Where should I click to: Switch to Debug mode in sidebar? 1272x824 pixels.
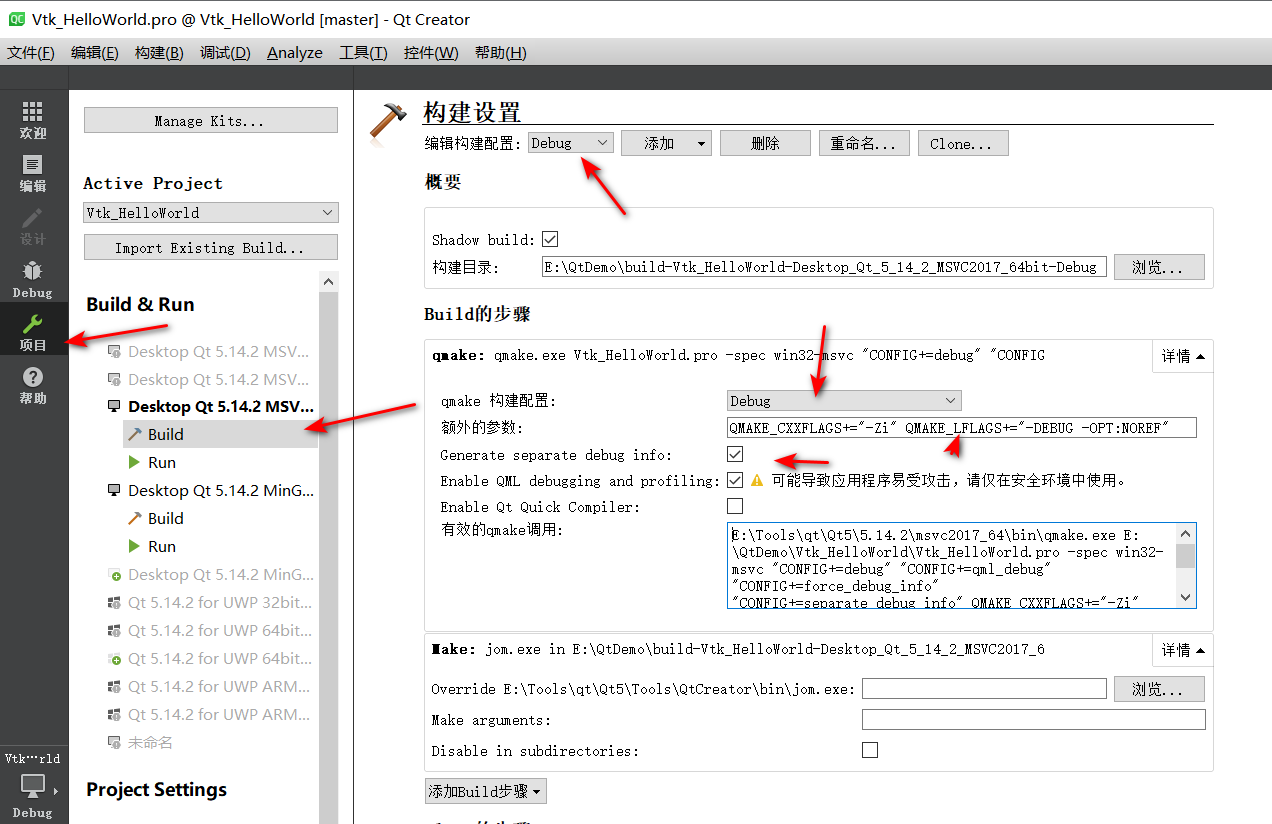(33, 280)
